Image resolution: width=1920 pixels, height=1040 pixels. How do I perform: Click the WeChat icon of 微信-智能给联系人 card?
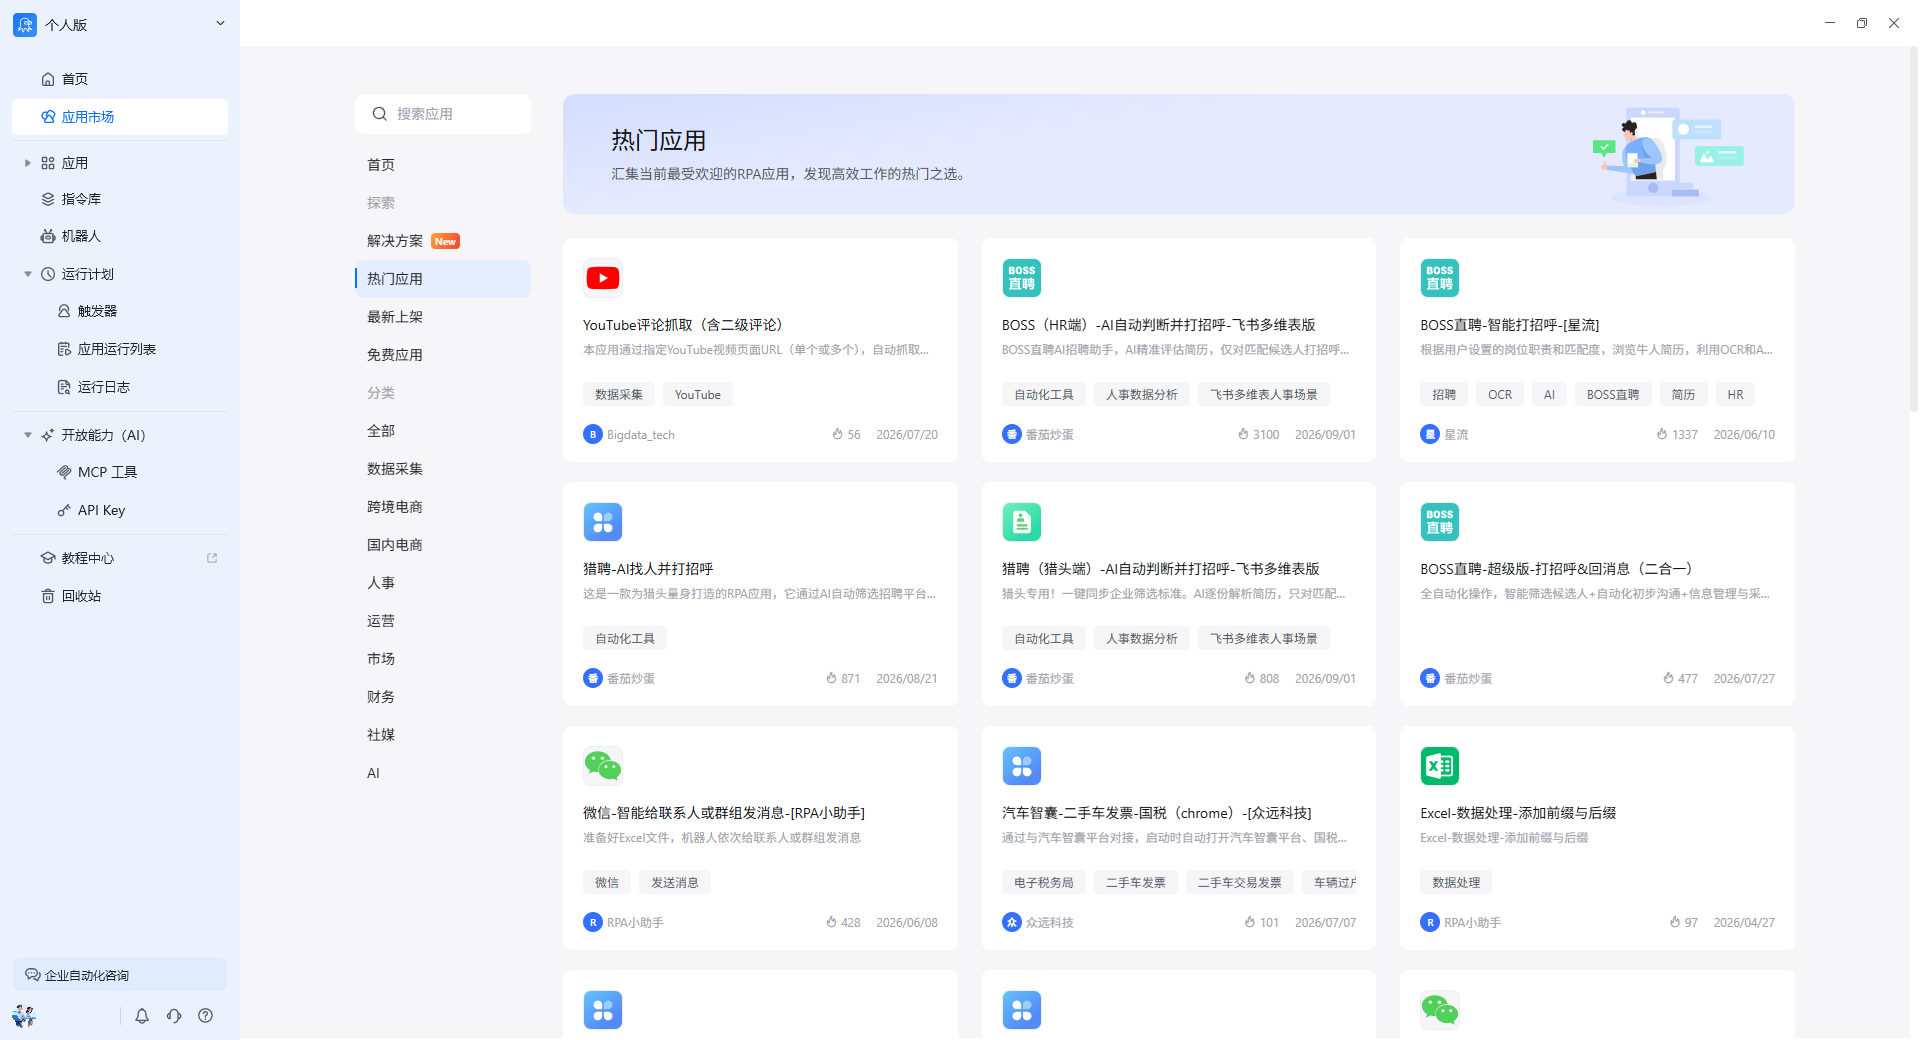tap(603, 766)
